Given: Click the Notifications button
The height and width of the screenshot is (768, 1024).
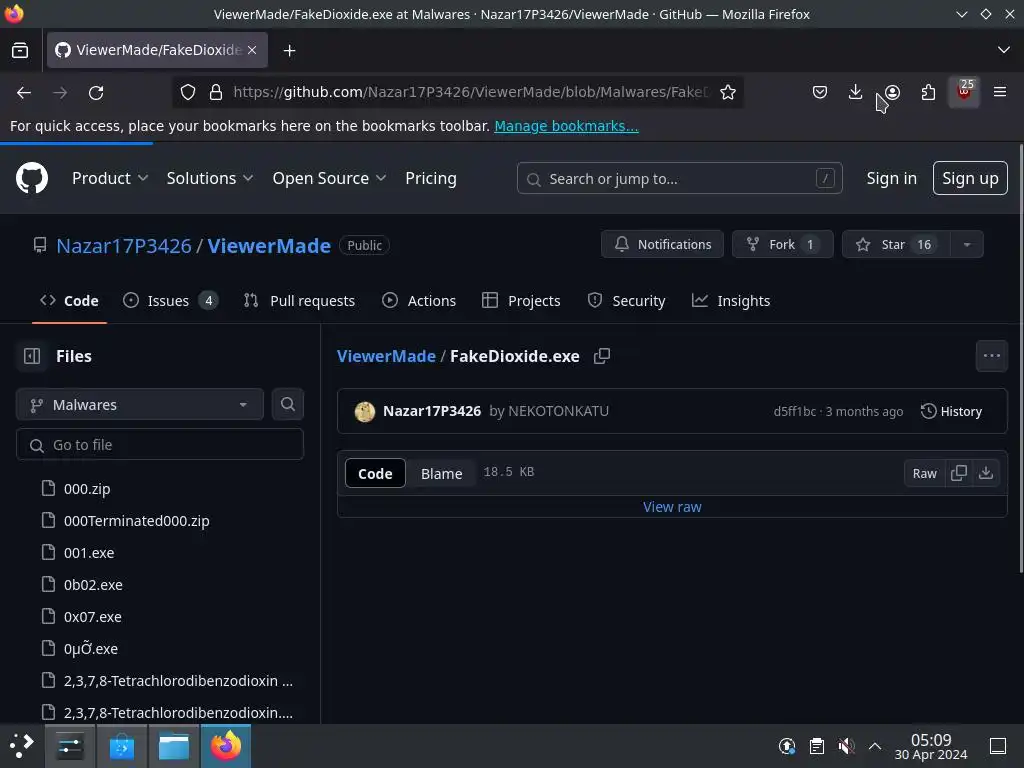Looking at the screenshot, I should click(662, 244).
